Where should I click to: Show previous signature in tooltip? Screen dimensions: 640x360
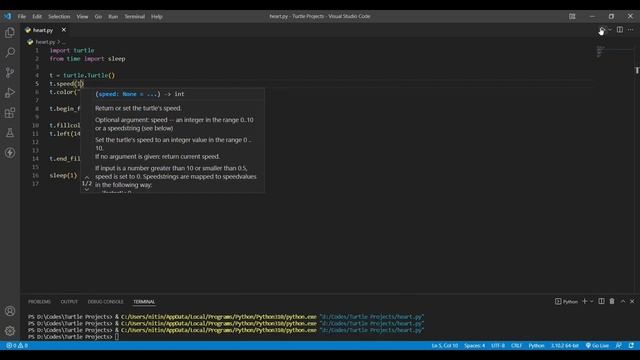[x=87, y=177]
